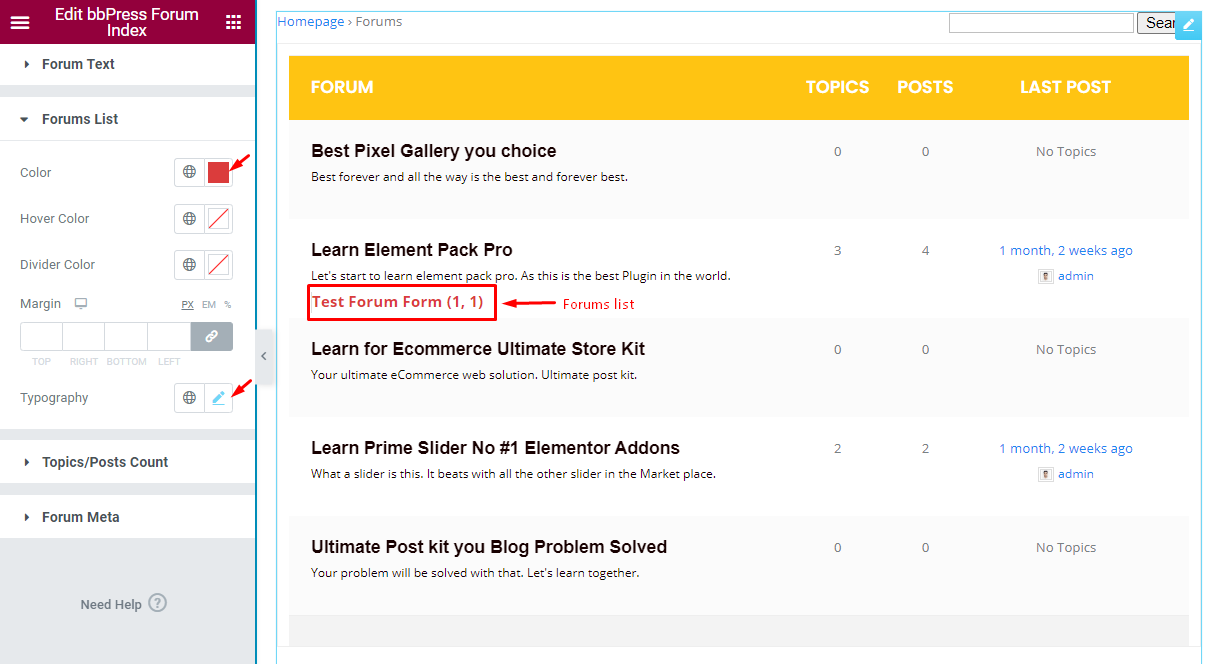Click the responsive device icon beside Margin
Viewport: 1223px width, 664px height.
[81, 303]
